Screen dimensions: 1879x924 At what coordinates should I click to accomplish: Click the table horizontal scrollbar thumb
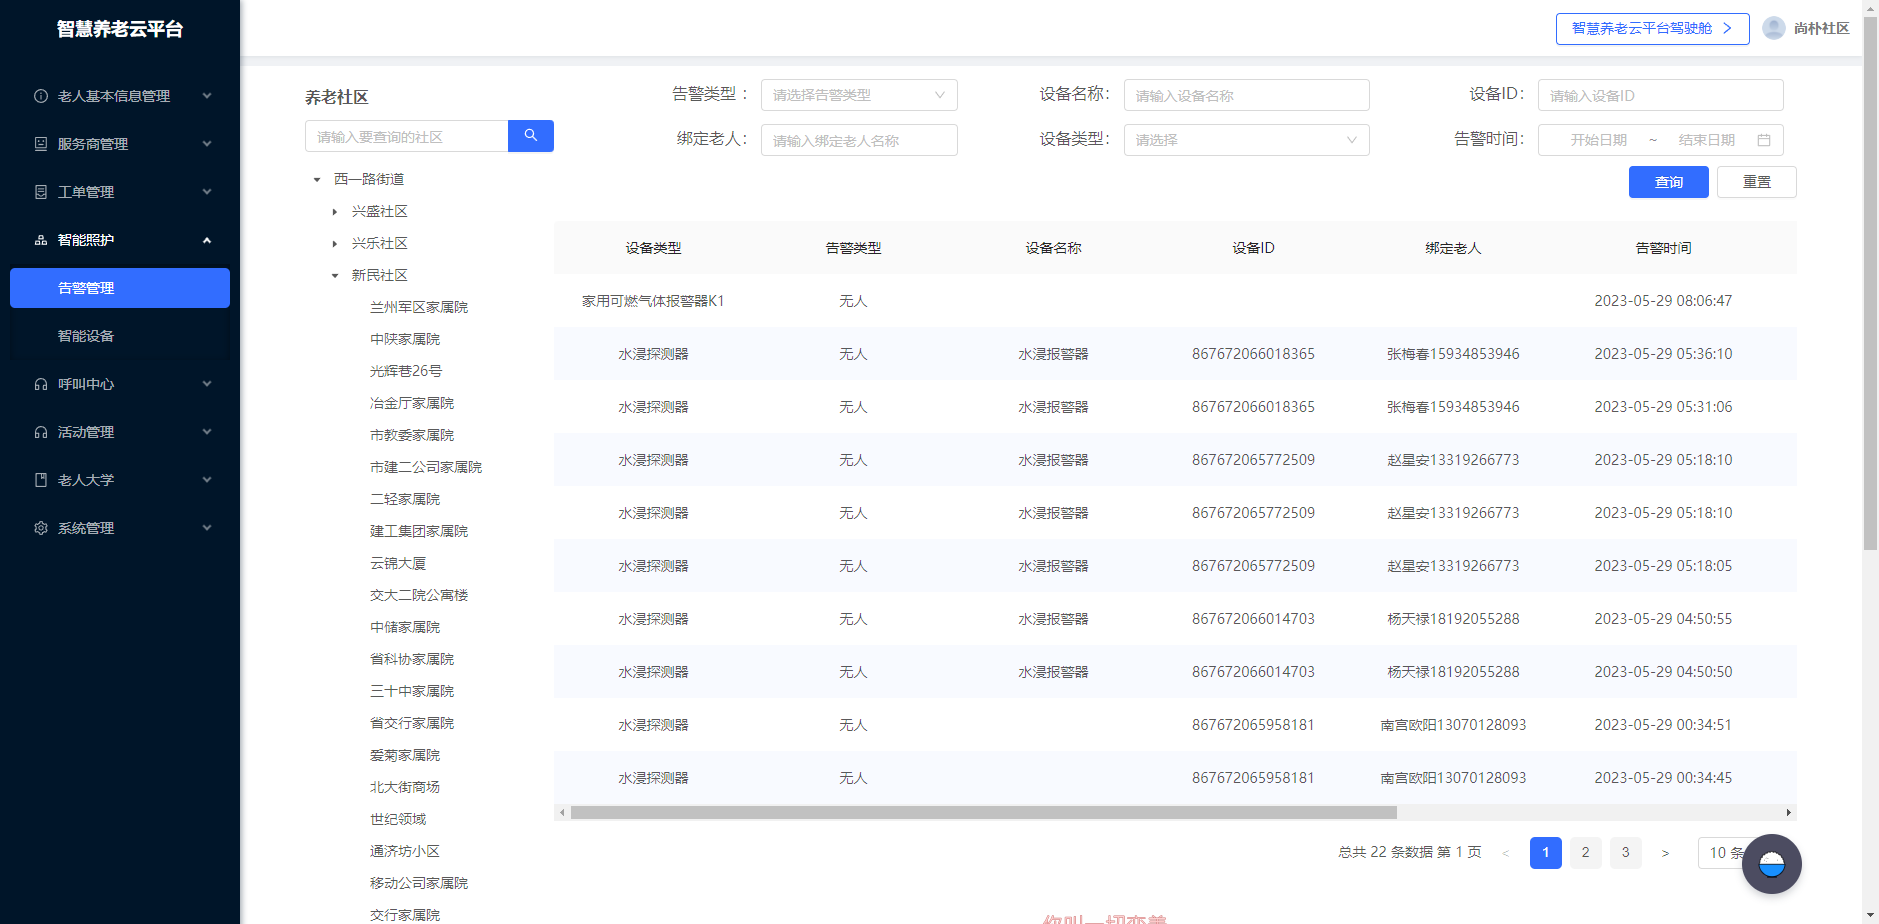pos(983,813)
